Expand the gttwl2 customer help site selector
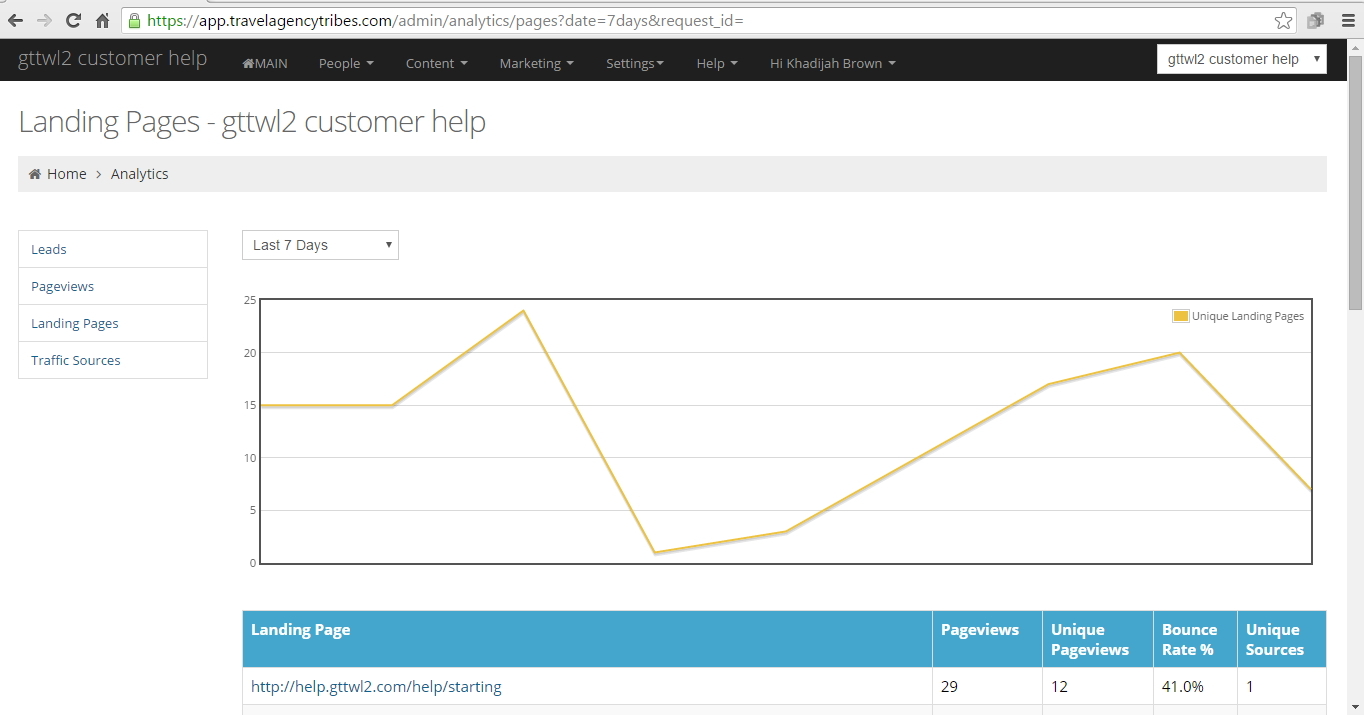 point(1241,59)
